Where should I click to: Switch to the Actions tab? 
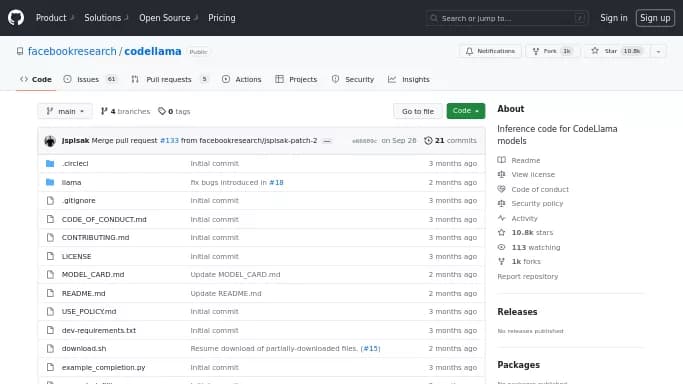coord(242,79)
